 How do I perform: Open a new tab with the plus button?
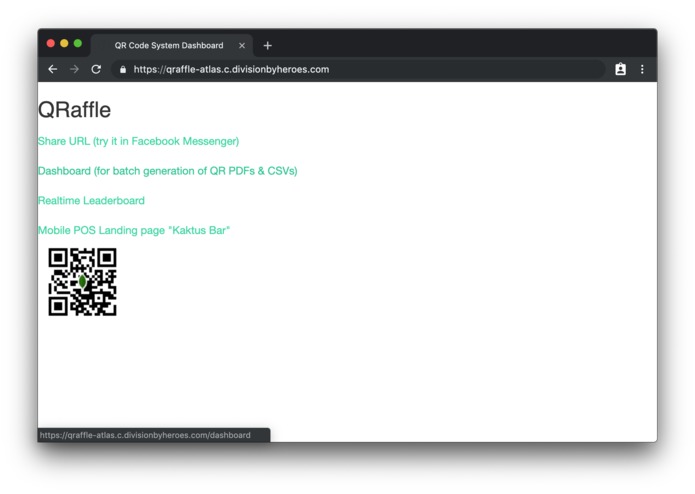[267, 46]
